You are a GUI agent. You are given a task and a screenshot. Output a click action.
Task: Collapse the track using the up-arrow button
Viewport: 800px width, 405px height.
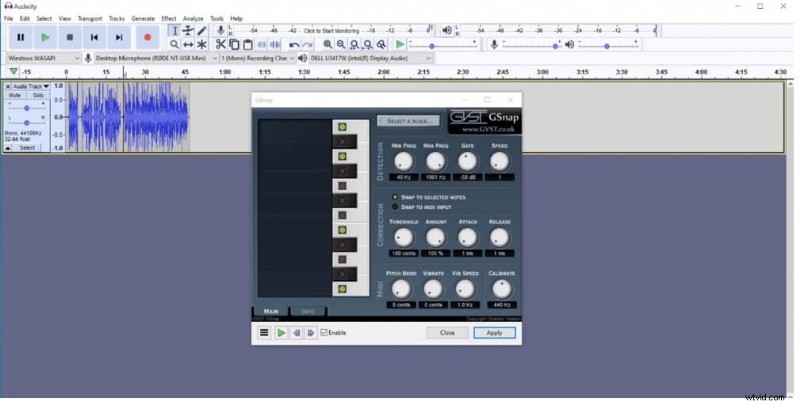[x=8, y=148]
